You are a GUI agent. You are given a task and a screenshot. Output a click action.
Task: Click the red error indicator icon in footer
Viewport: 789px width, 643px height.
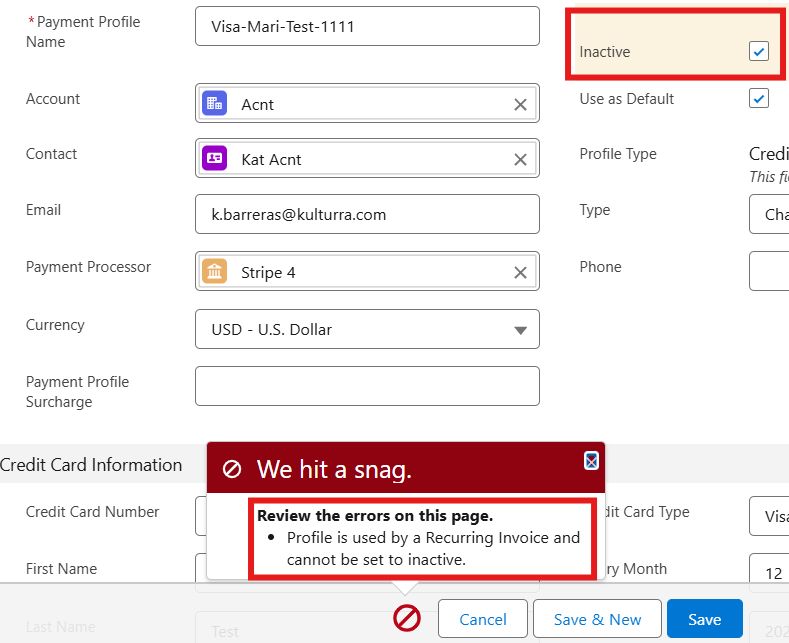pos(407,619)
